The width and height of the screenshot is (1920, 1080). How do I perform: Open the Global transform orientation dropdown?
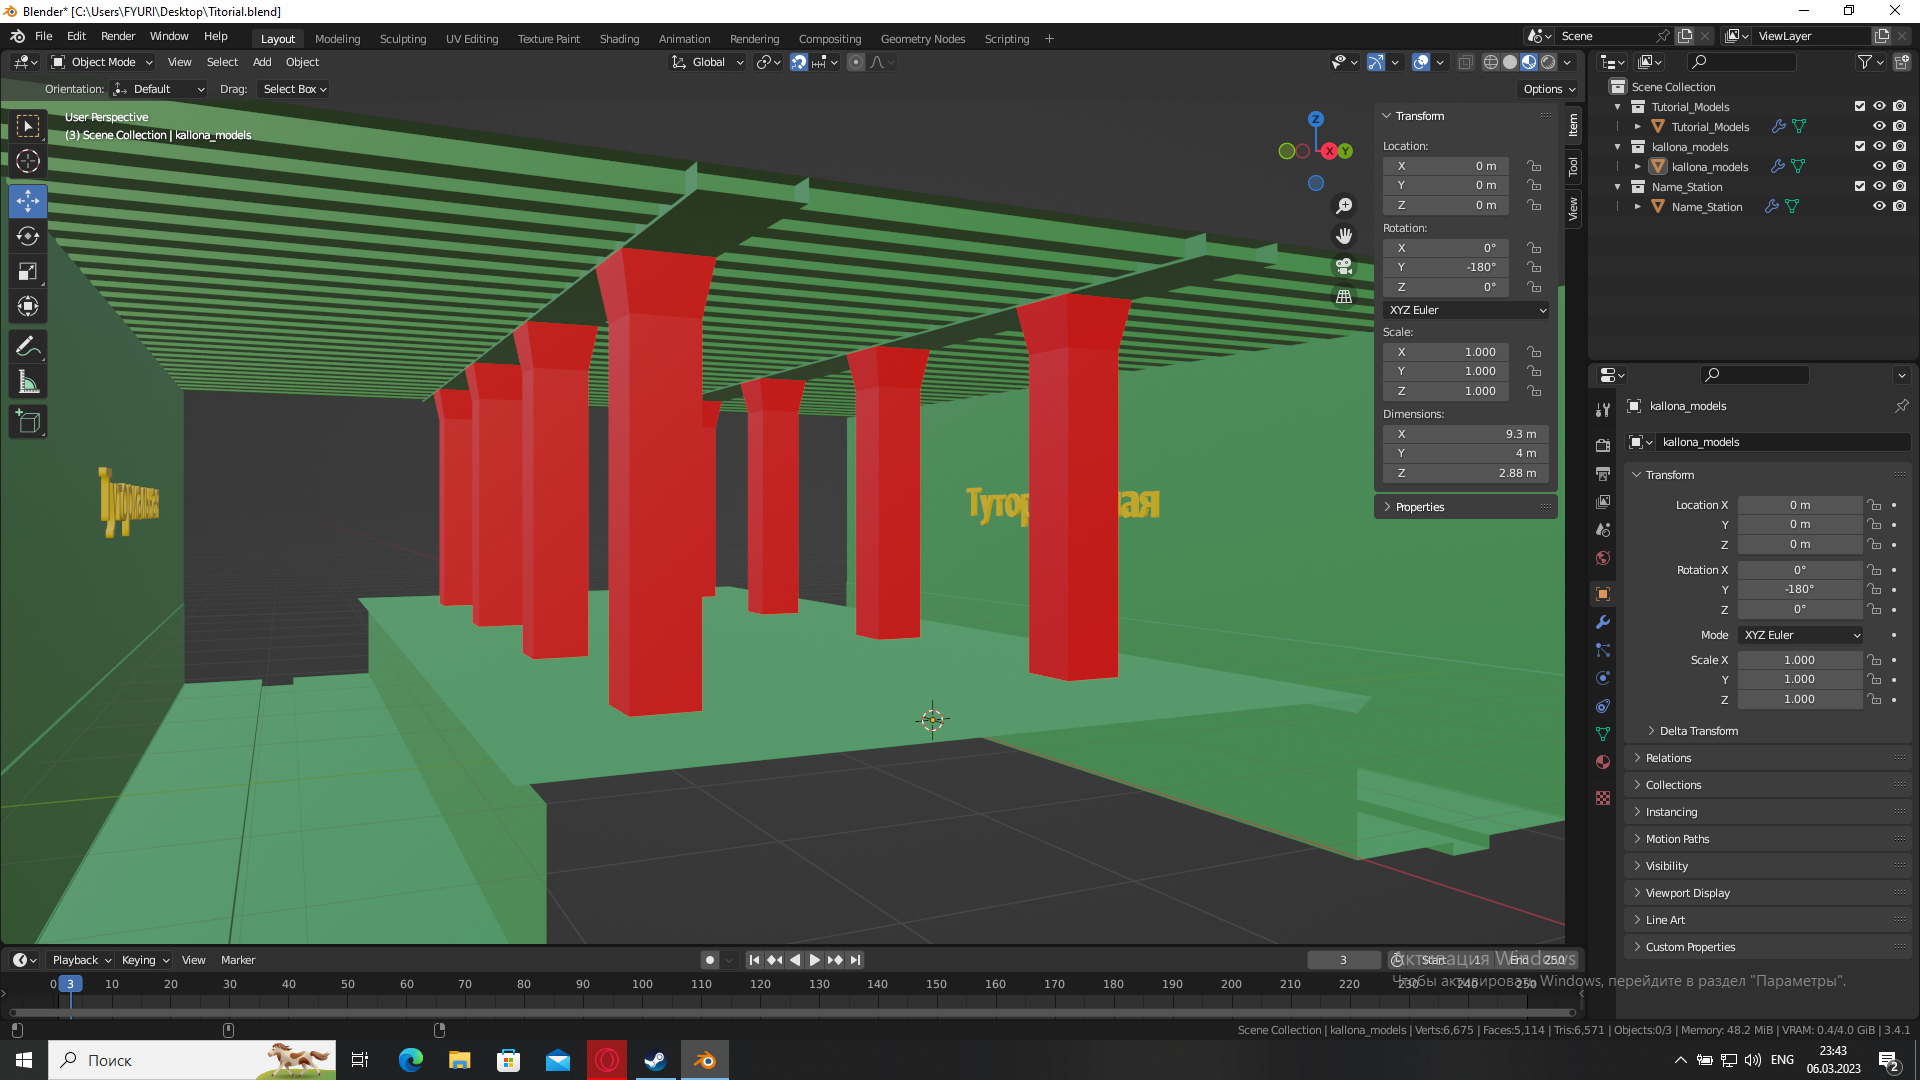pyautogui.click(x=708, y=62)
